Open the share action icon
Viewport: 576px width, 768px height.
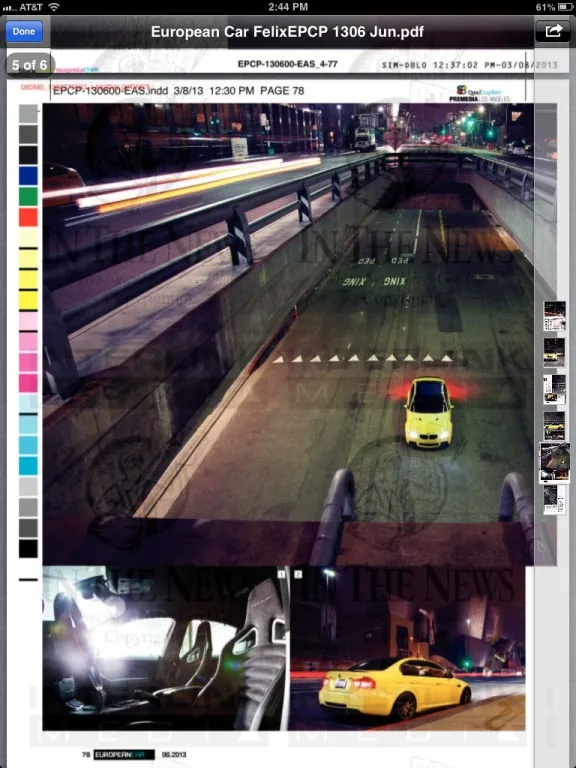tap(553, 32)
